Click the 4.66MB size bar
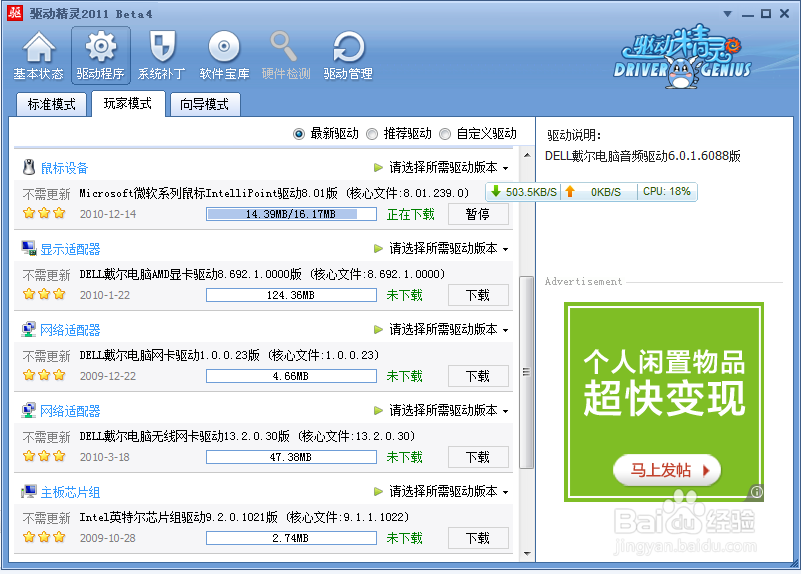This screenshot has width=801, height=574. tap(291, 376)
